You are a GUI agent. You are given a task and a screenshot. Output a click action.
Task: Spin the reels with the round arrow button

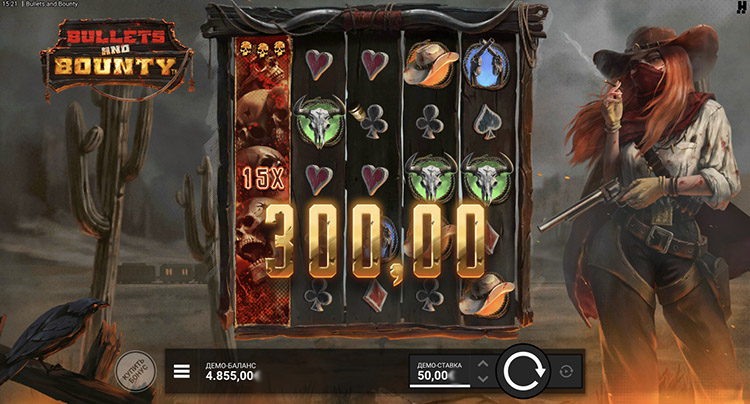(524, 371)
